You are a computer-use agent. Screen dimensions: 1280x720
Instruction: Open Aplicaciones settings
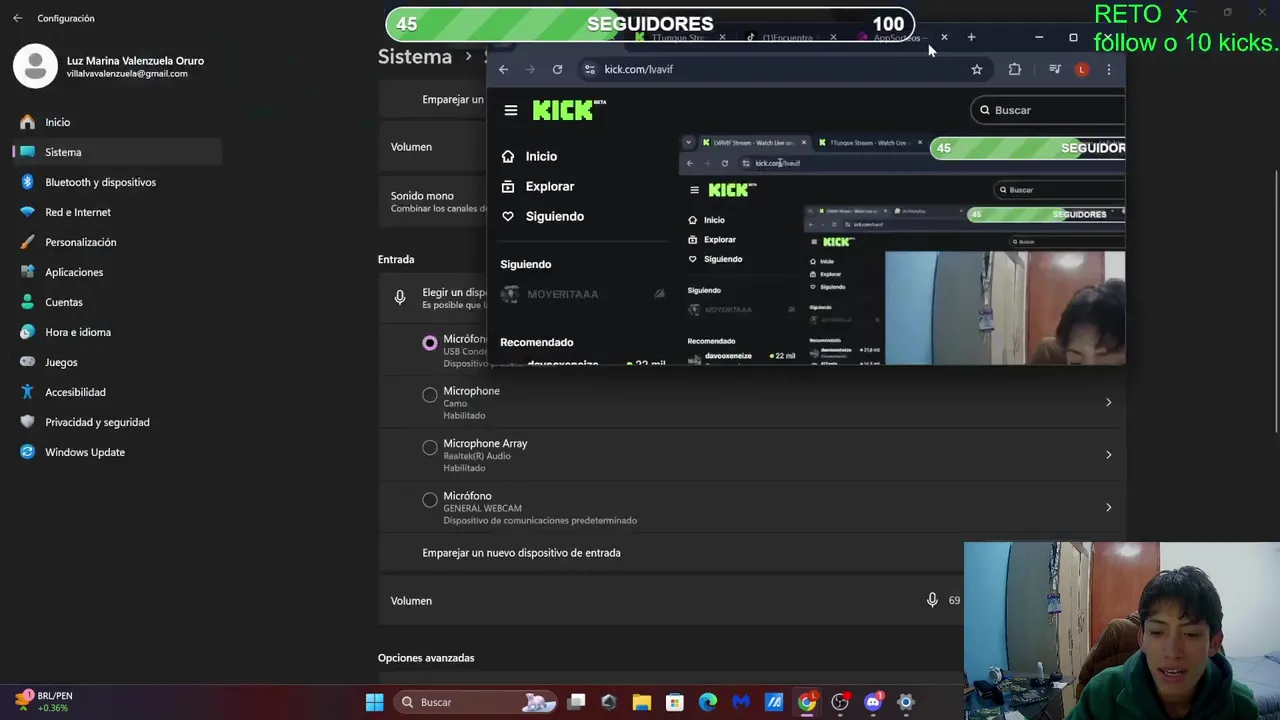click(118, 272)
